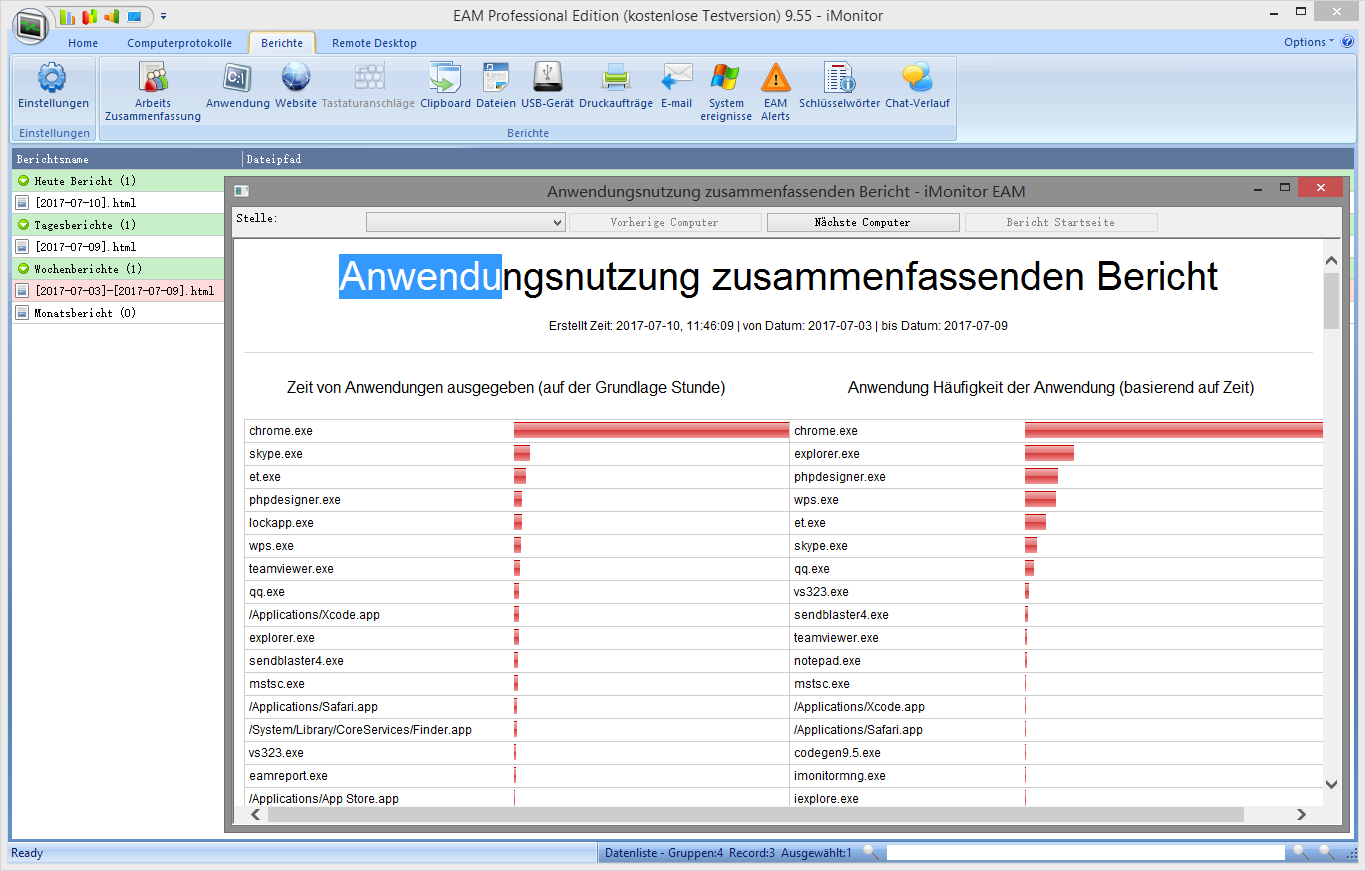Select the [2017-07-09].html report file
This screenshot has height=871, width=1366.
pos(85,247)
